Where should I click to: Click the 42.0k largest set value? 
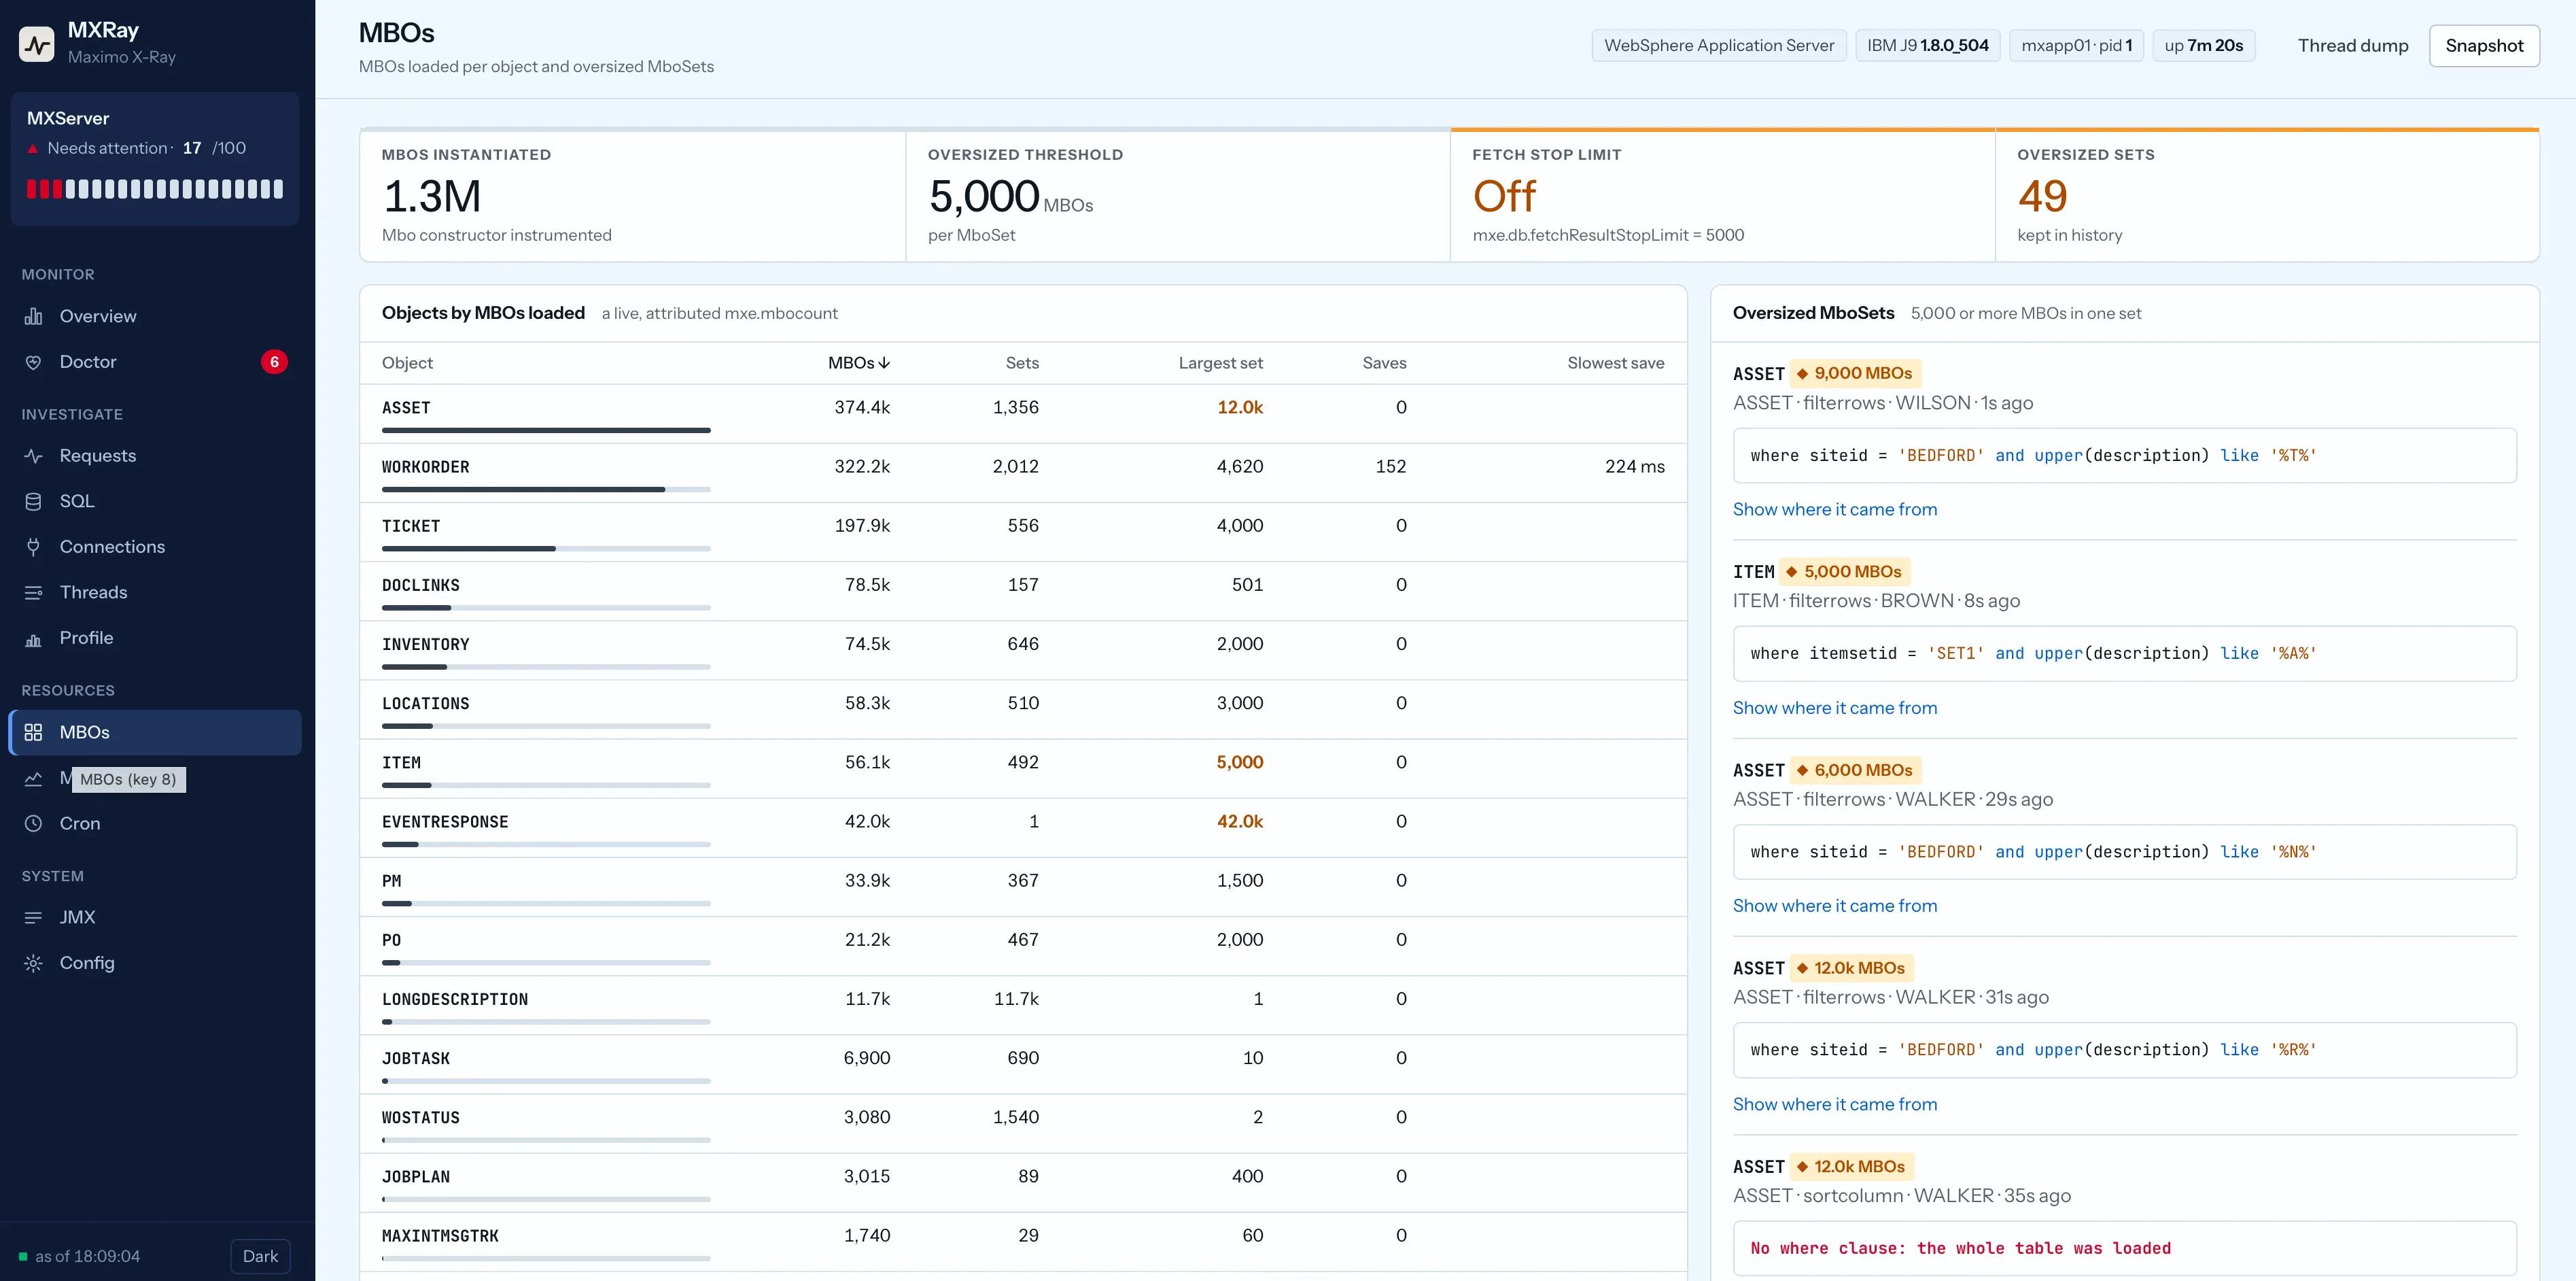1239,821
